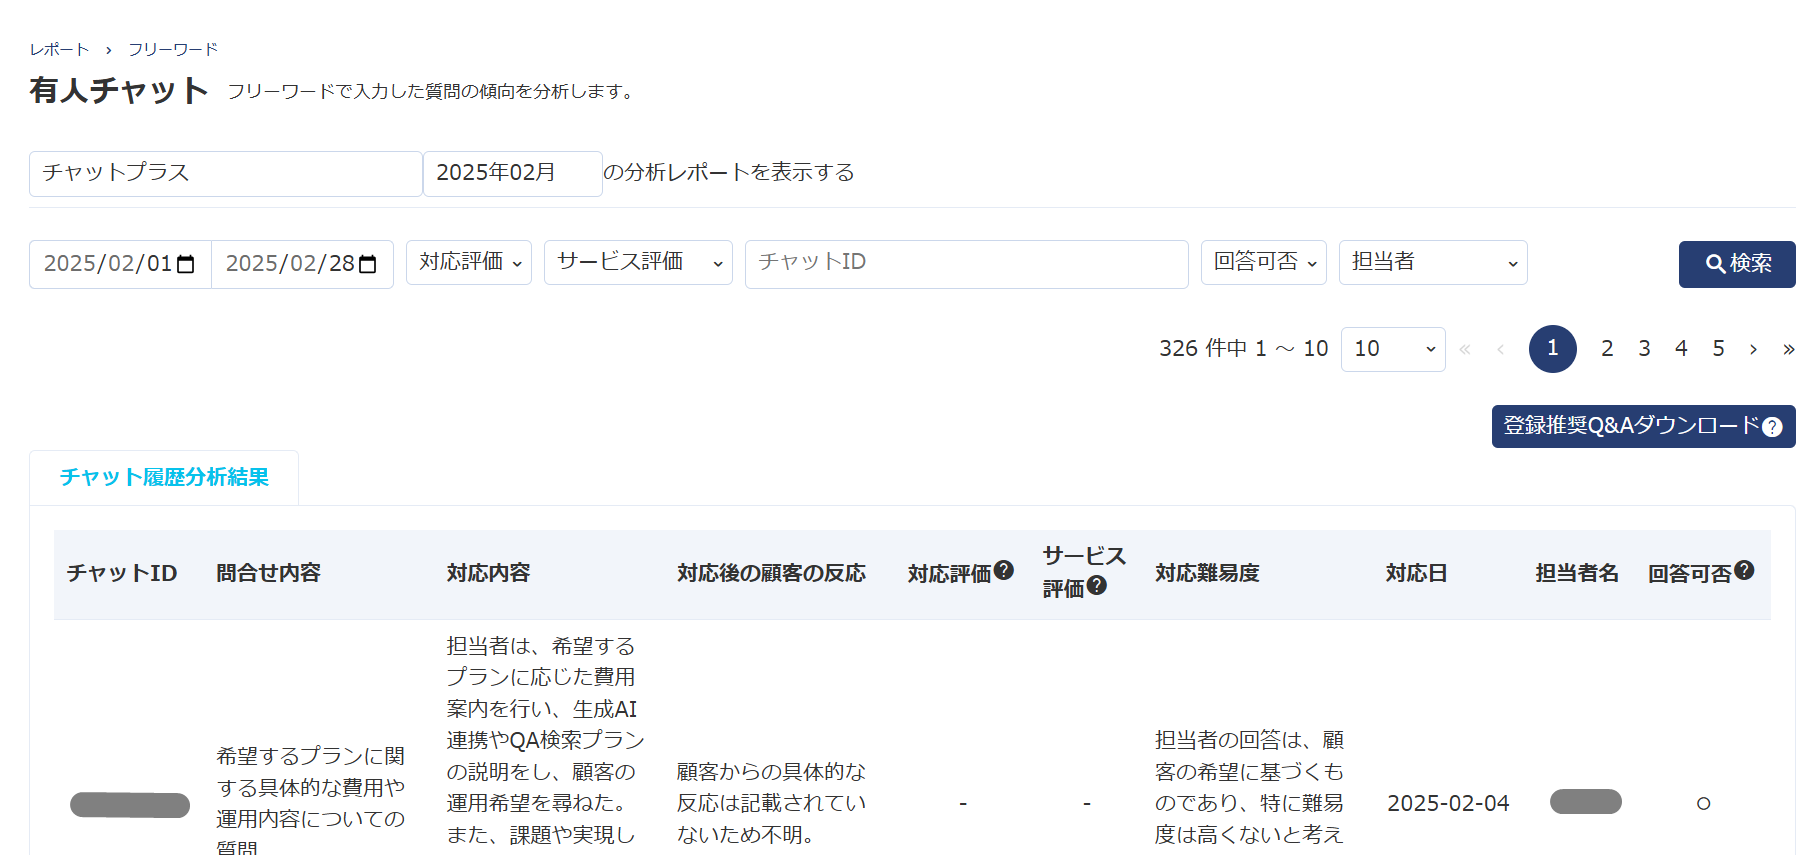Open the 担当者 filter dropdown
Screen dimensions: 1820x855
[x=1432, y=262]
